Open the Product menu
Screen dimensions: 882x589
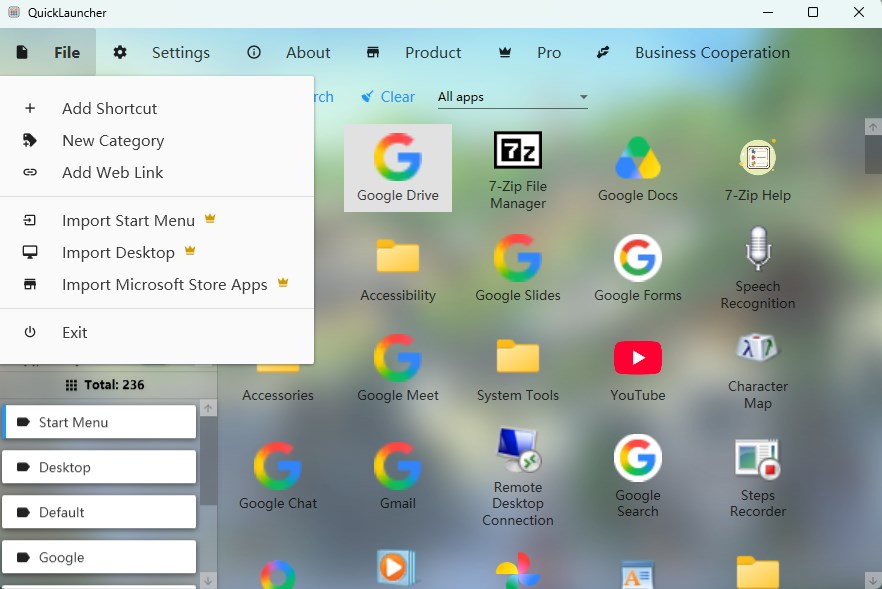coord(413,52)
